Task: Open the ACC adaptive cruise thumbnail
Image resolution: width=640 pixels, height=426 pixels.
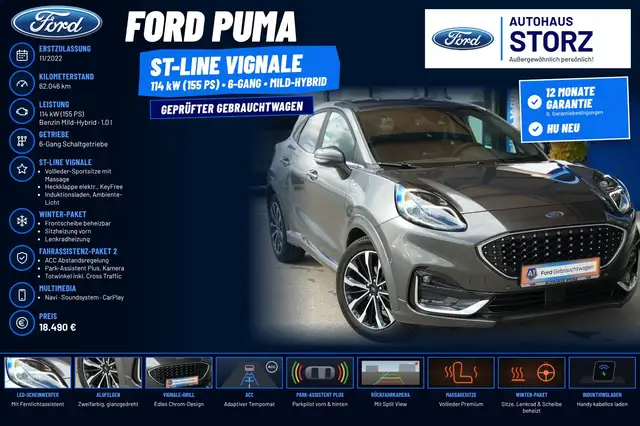Action: point(249,373)
